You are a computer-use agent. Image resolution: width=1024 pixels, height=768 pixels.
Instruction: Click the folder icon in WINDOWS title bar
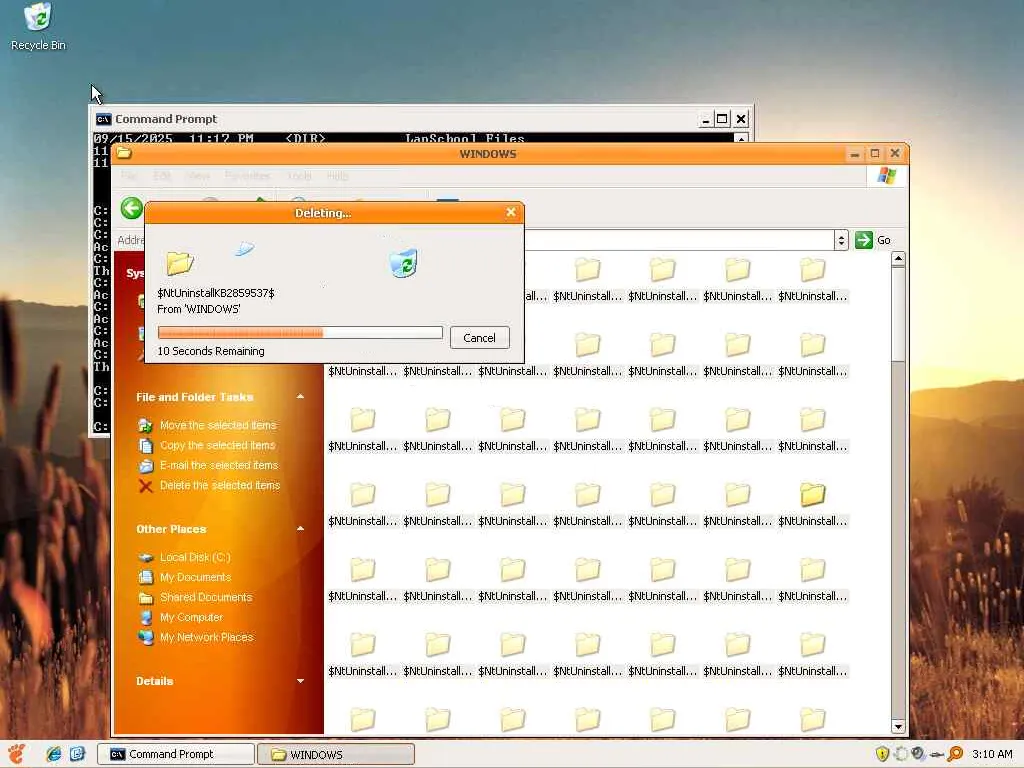pos(124,153)
